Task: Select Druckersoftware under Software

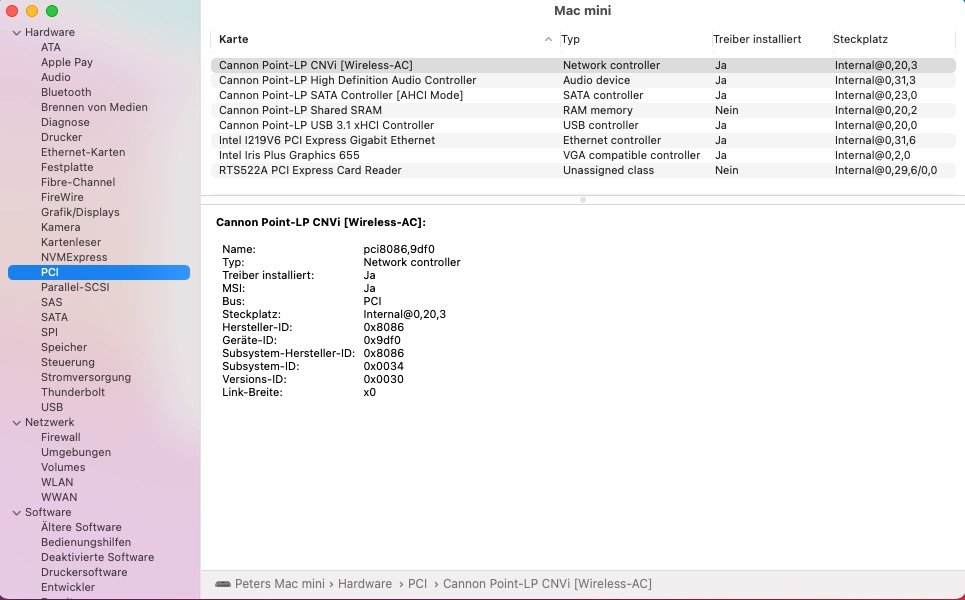Action: (x=84, y=572)
